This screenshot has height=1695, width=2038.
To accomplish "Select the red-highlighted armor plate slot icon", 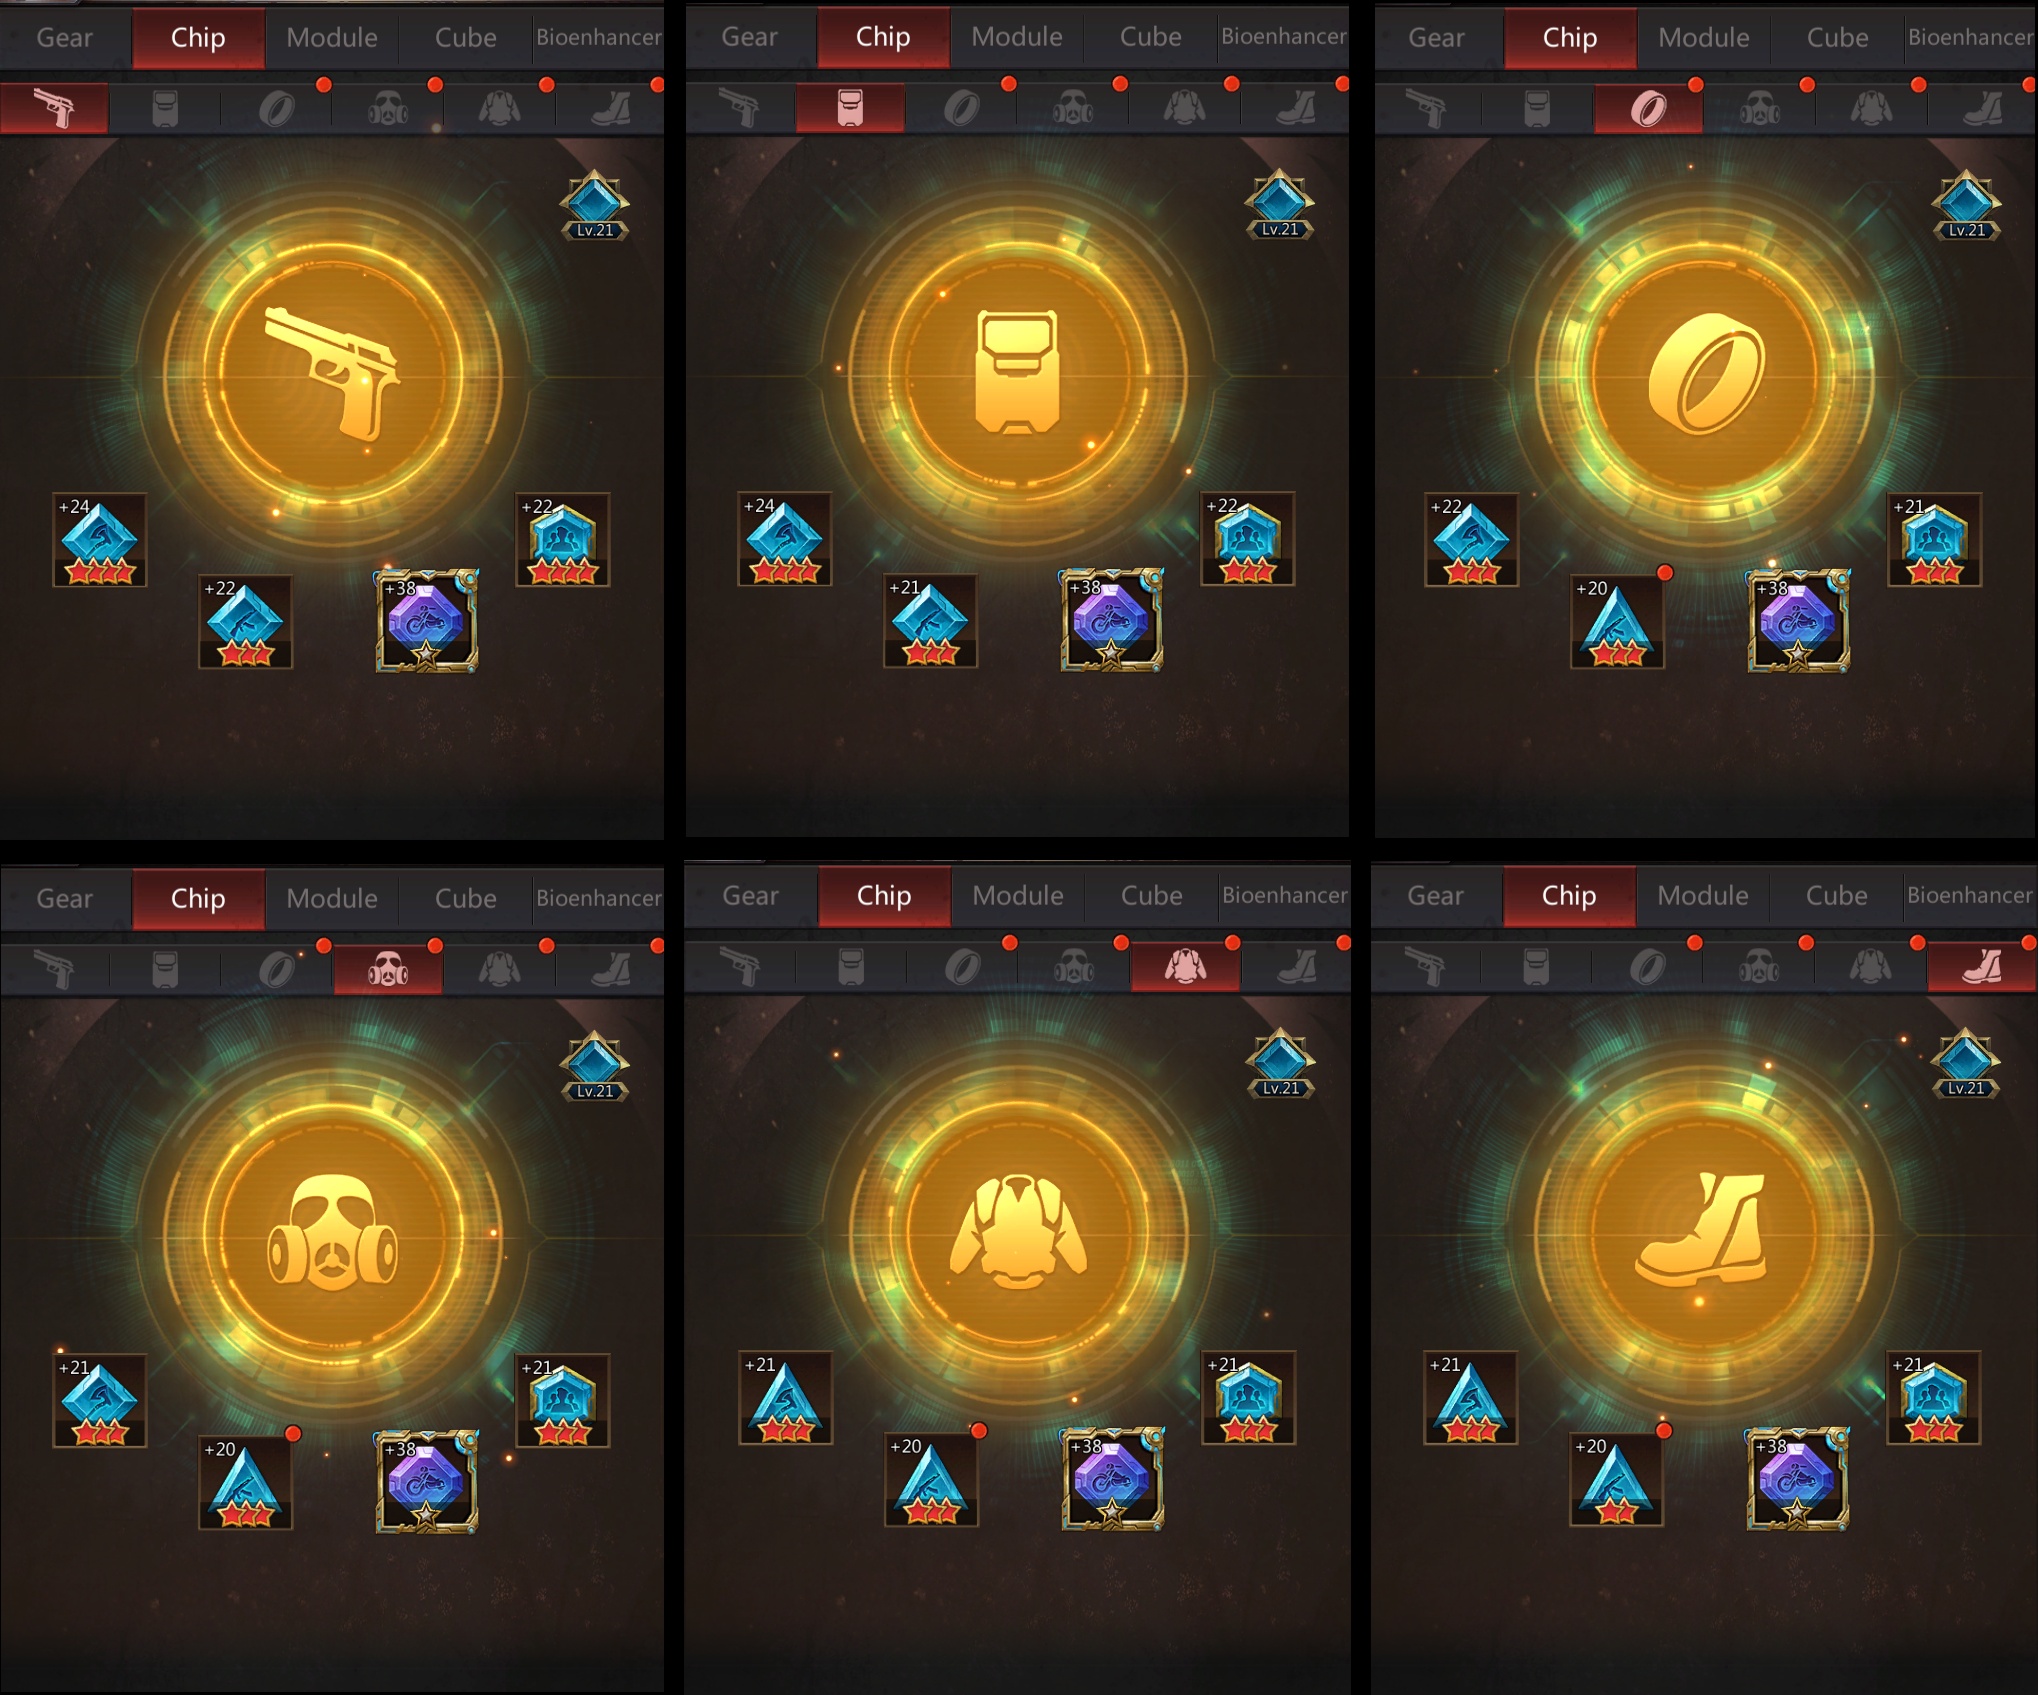I will [x=850, y=108].
